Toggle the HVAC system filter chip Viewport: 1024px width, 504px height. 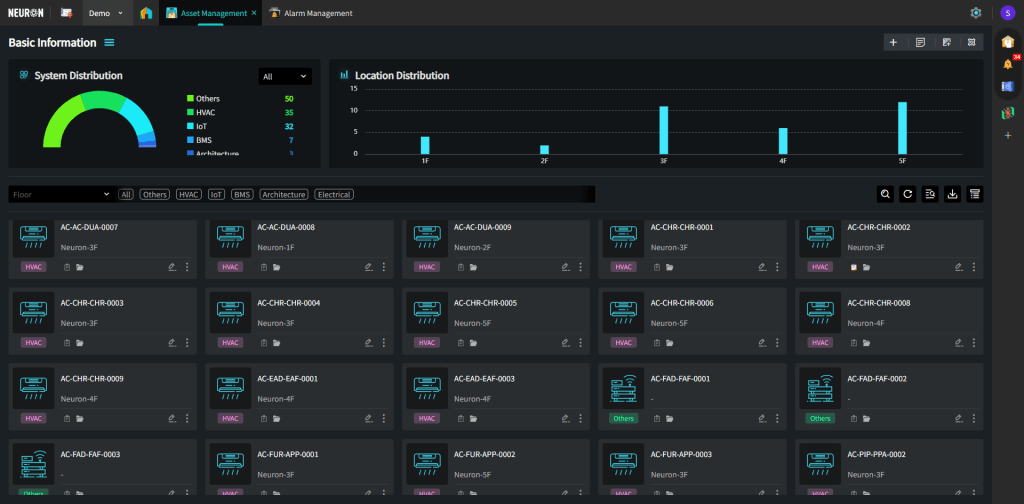click(188, 194)
